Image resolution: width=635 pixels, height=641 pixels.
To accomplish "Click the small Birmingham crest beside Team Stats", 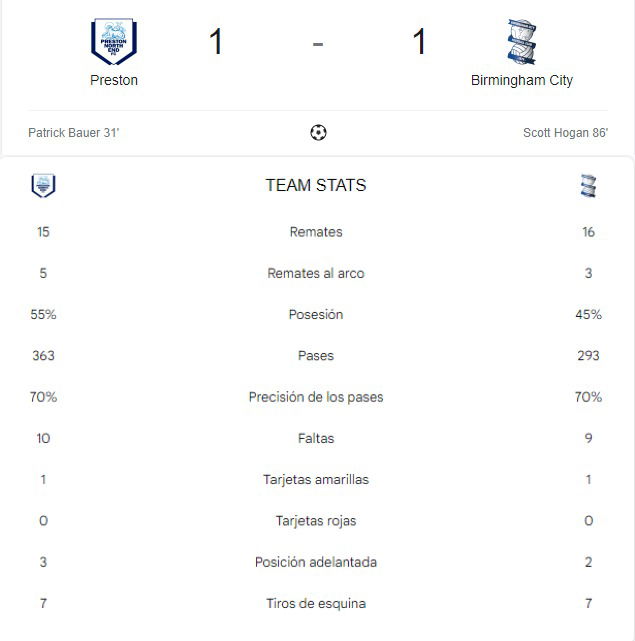I will tap(588, 186).
